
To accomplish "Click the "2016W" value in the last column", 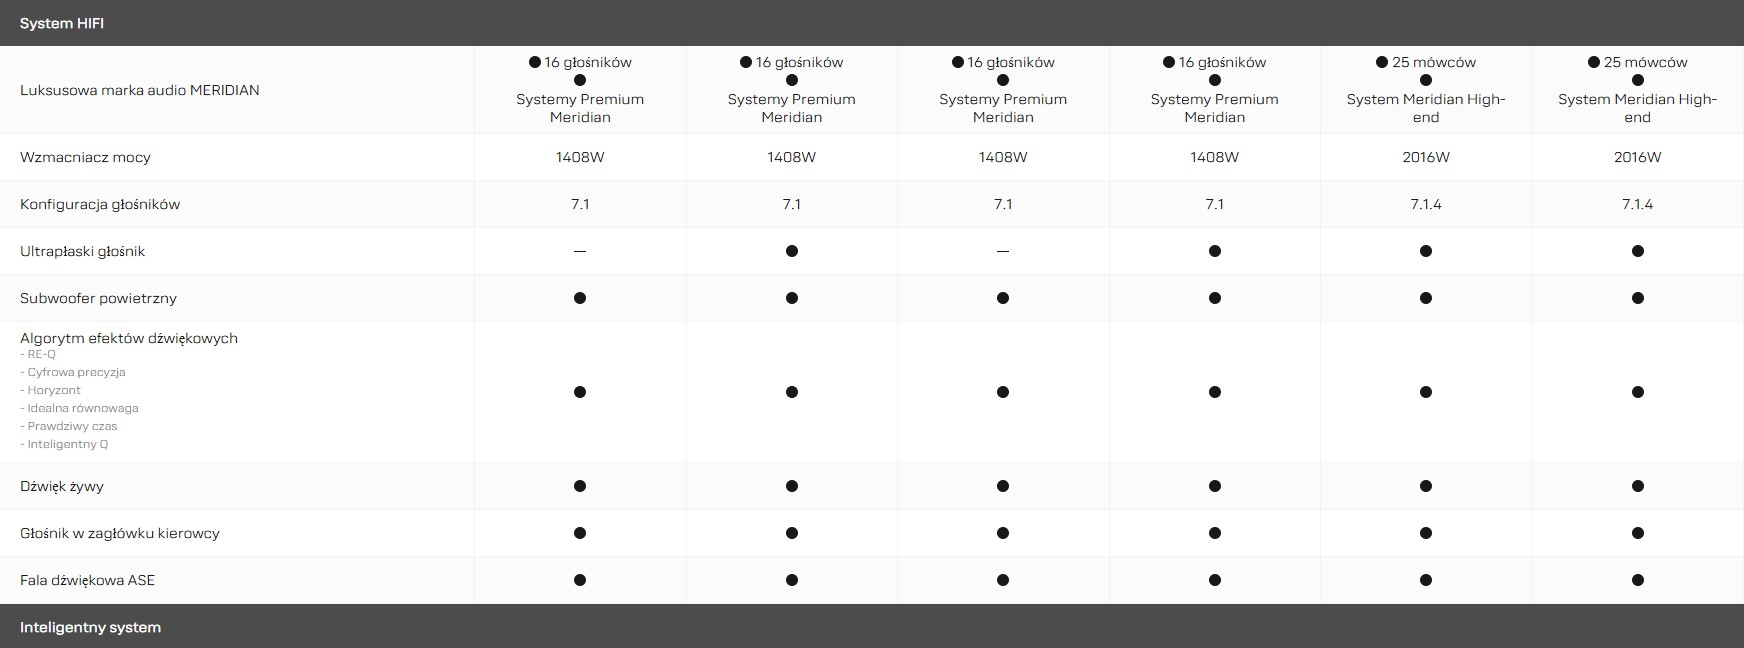I will tap(1637, 157).
